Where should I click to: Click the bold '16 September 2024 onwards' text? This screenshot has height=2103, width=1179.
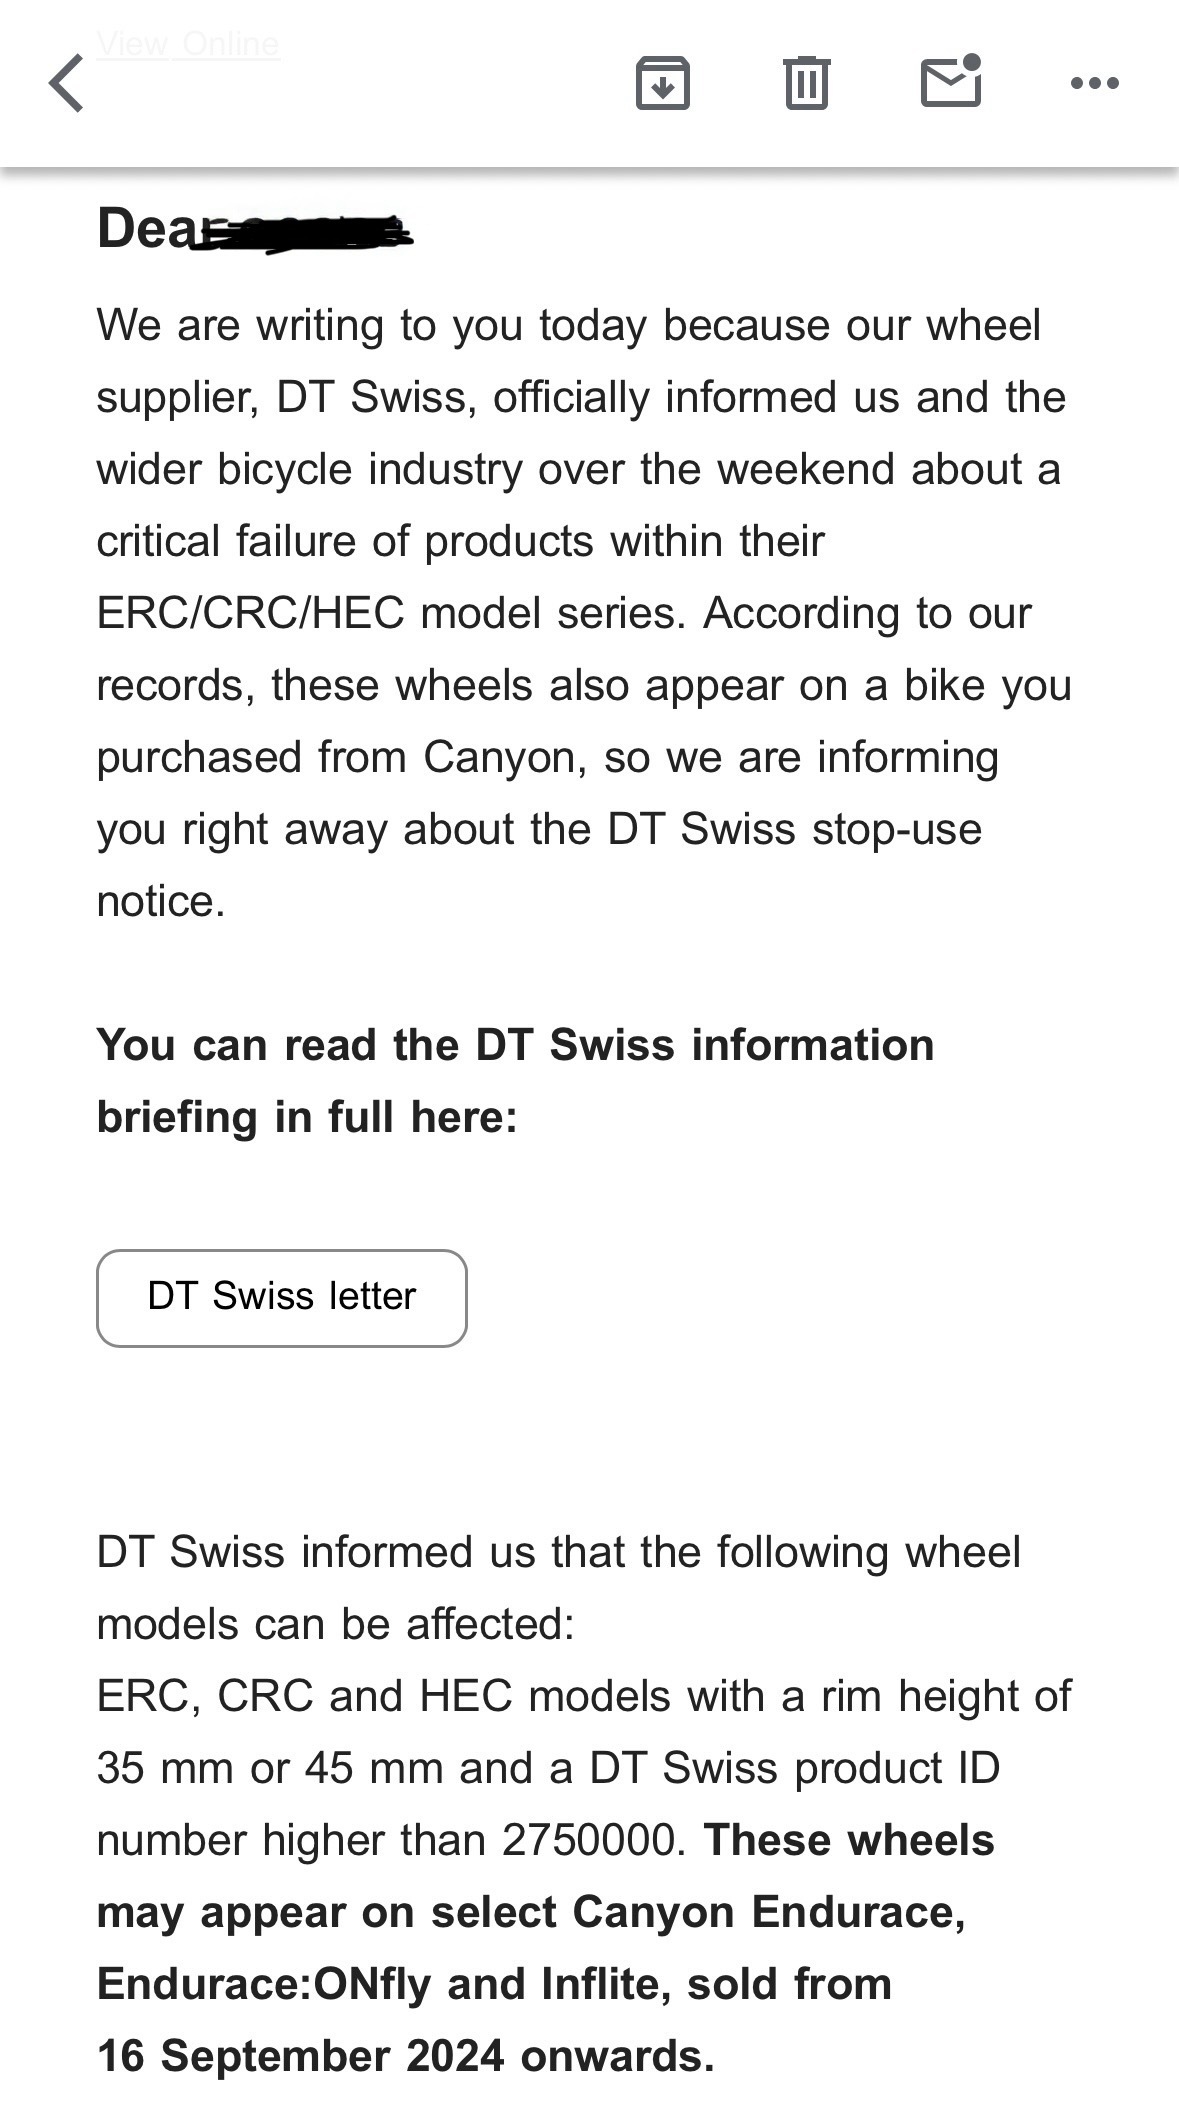[405, 2056]
